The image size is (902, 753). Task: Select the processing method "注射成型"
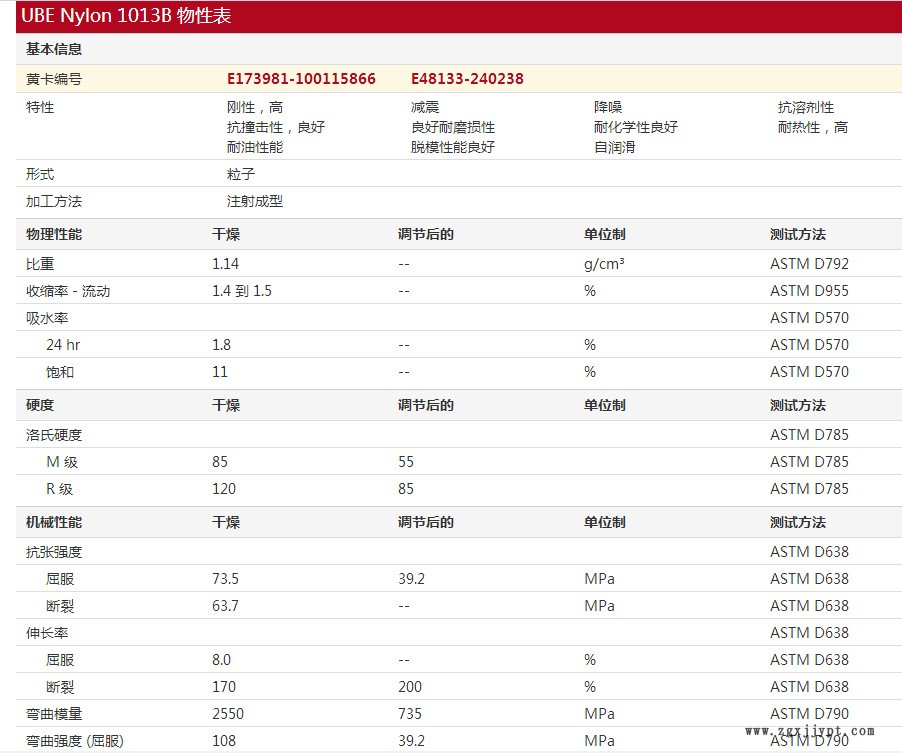point(255,201)
